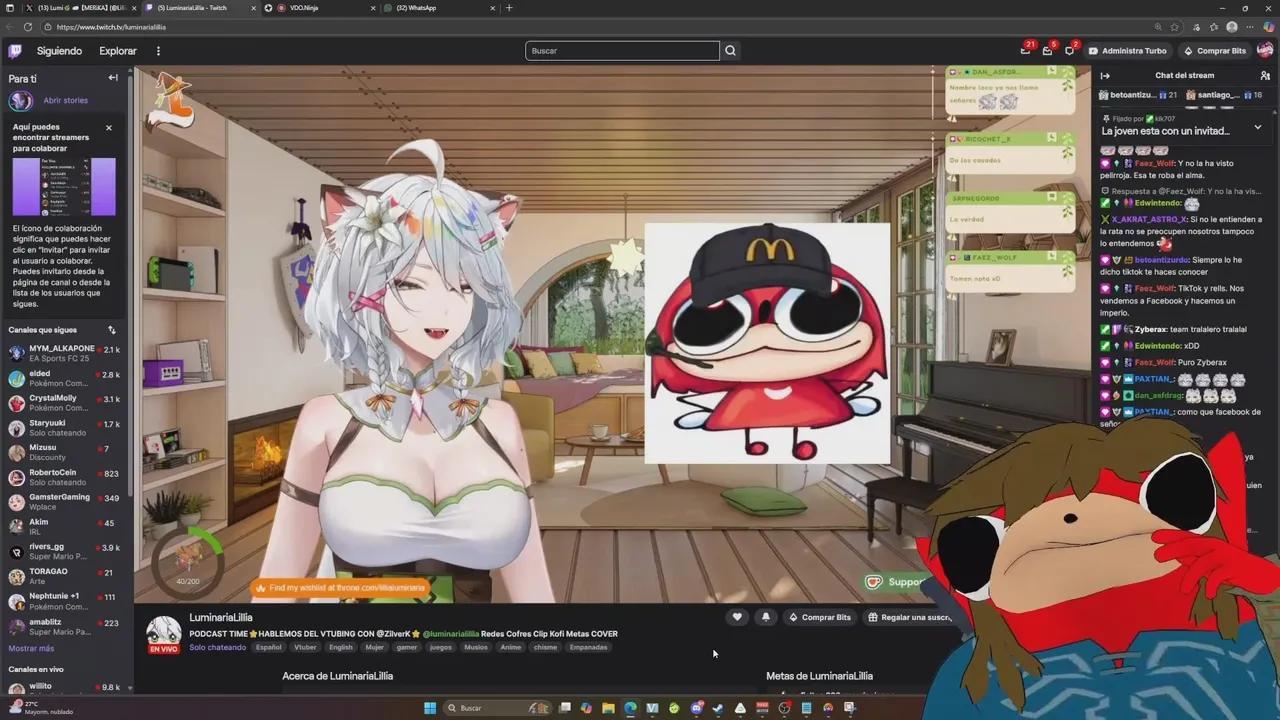Click the magnifier search button

click(731, 51)
